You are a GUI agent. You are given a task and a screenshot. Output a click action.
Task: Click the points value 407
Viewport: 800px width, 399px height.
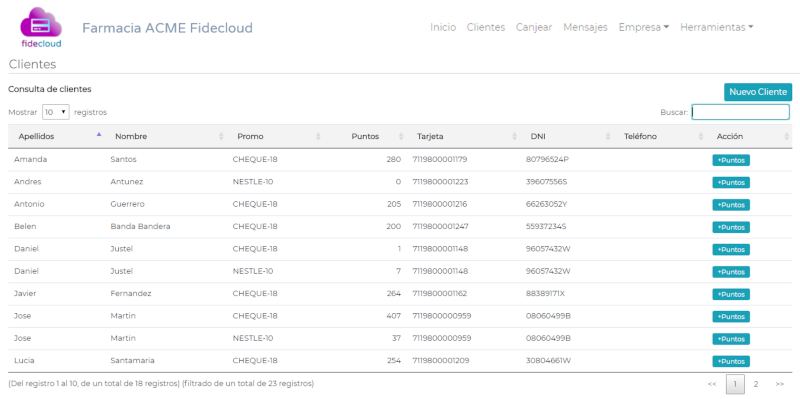(394, 316)
